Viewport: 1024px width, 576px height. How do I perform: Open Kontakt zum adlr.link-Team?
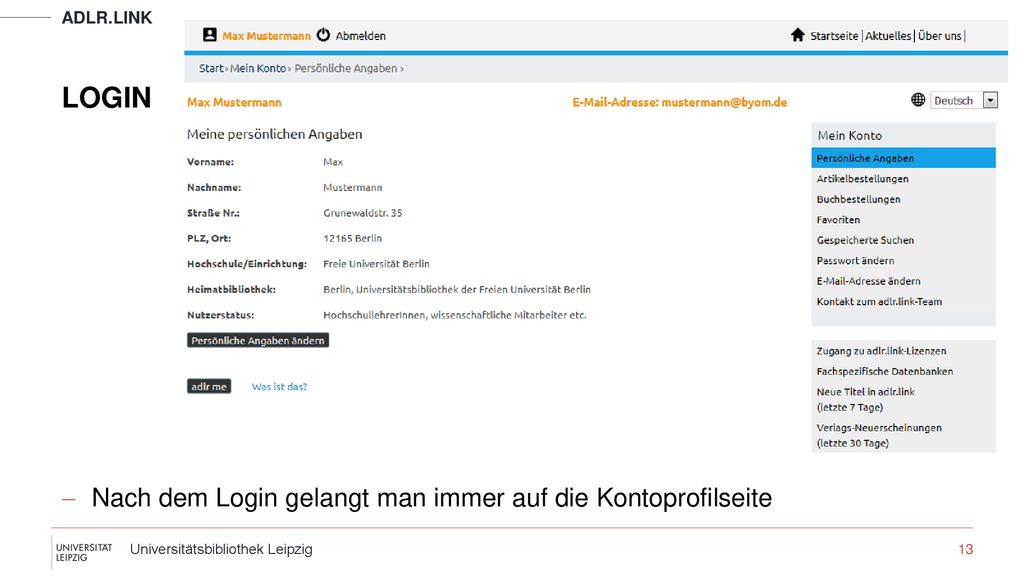[879, 301]
